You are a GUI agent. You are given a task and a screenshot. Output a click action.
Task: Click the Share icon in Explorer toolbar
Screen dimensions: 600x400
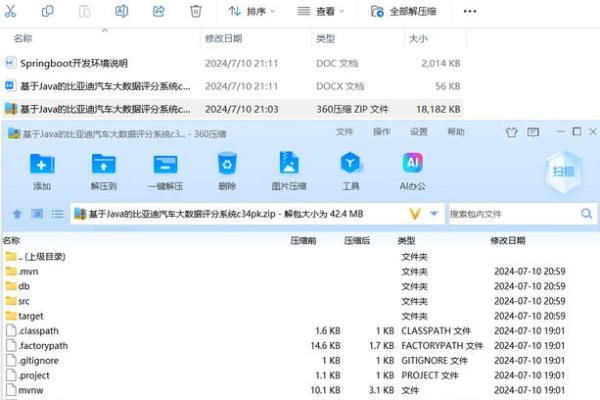pyautogui.click(x=158, y=11)
